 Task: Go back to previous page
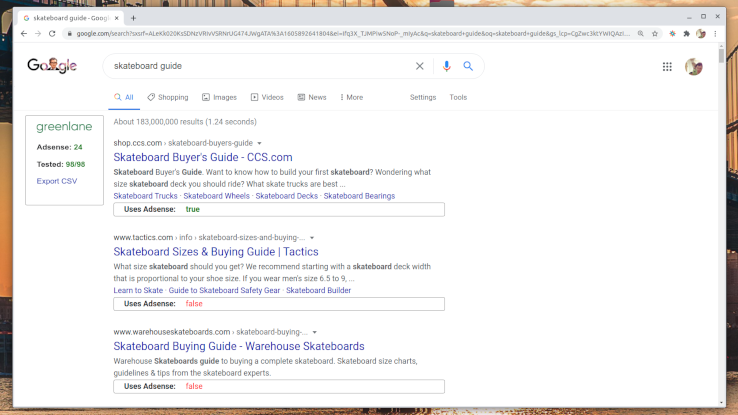24,33
